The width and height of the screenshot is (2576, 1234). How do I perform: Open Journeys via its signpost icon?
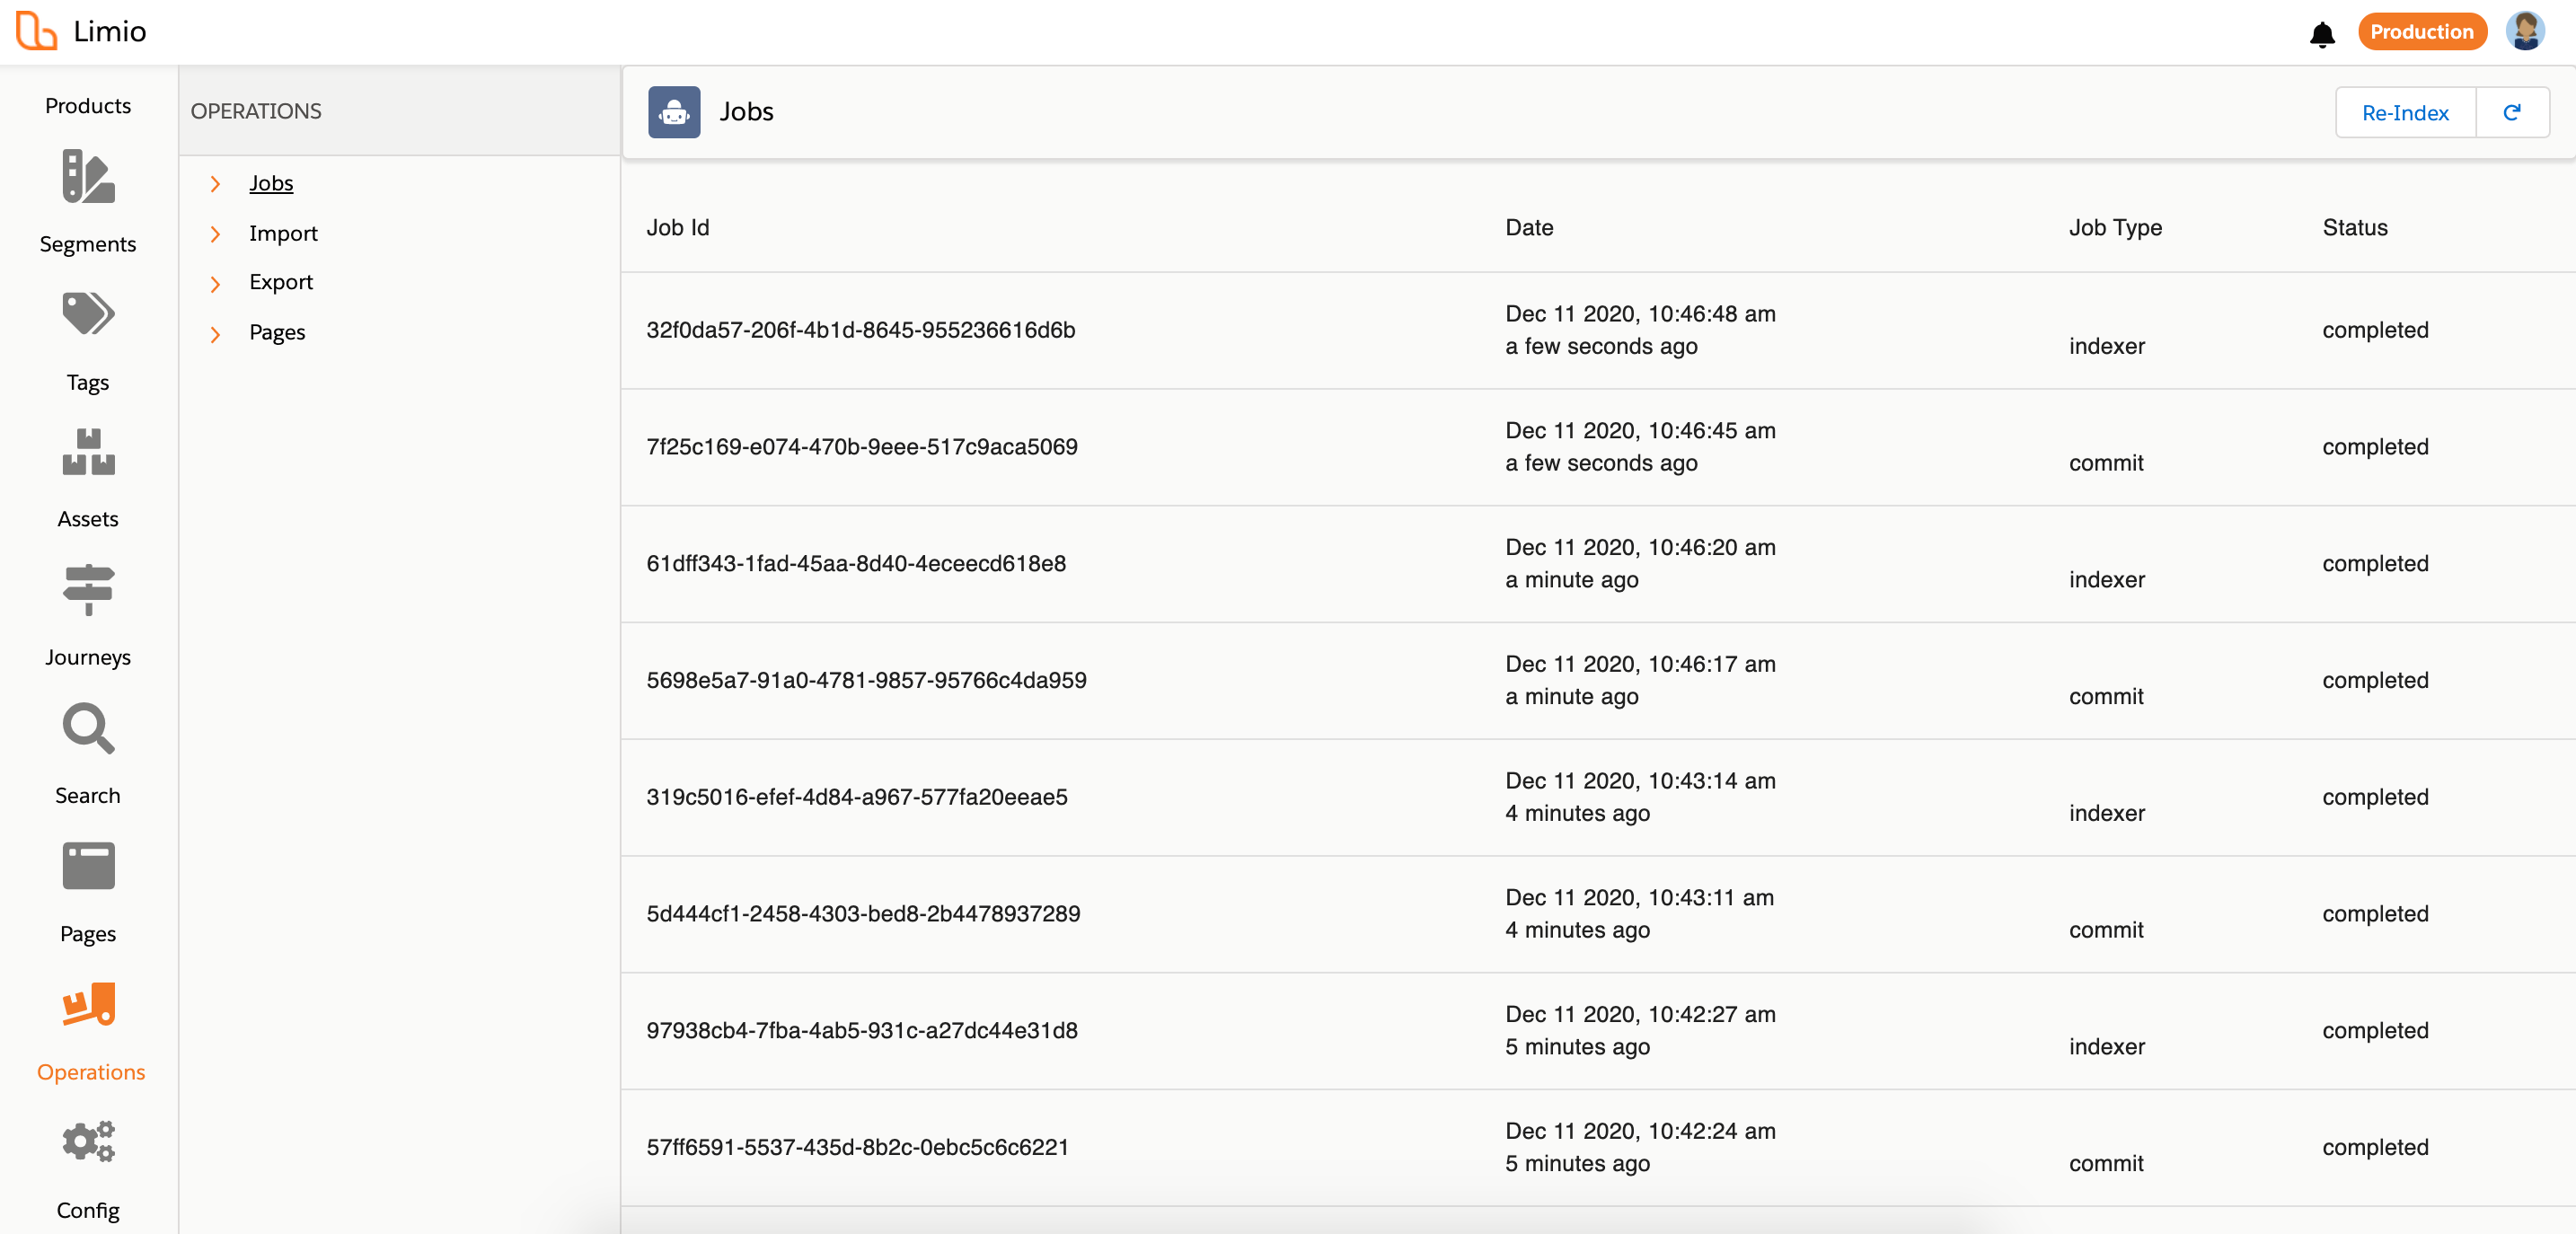88,590
